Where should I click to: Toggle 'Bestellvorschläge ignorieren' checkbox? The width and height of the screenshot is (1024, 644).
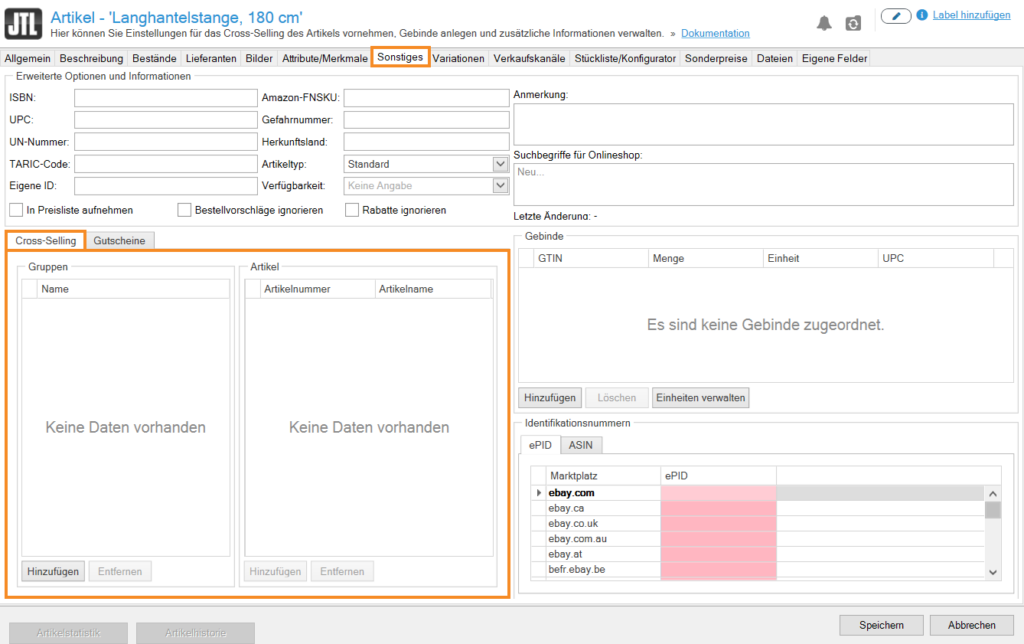pos(185,210)
